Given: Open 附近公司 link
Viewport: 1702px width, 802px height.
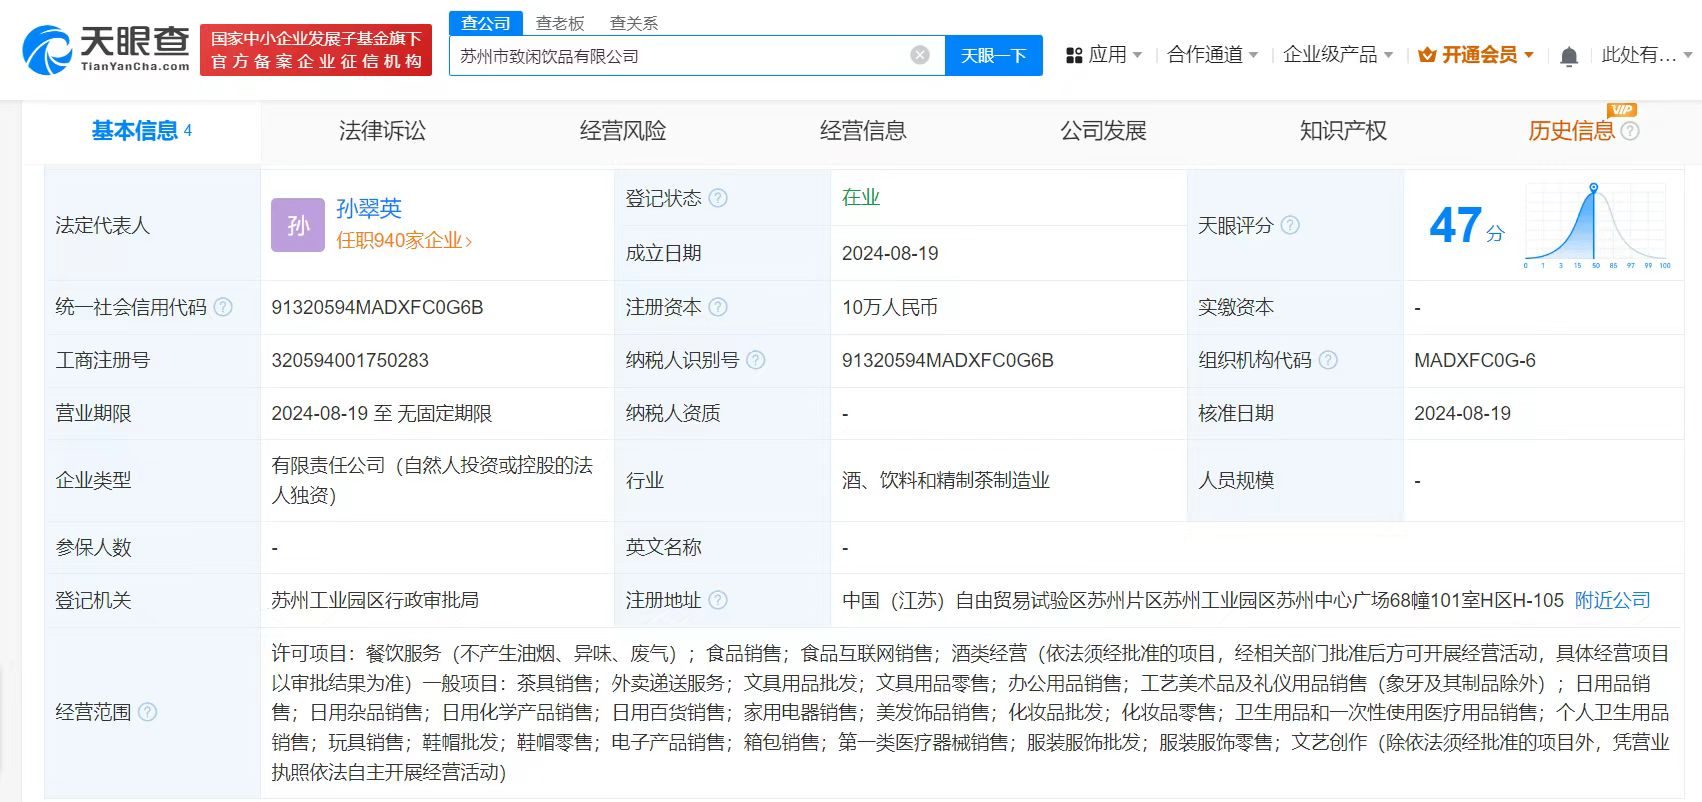Looking at the screenshot, I should tap(1612, 600).
